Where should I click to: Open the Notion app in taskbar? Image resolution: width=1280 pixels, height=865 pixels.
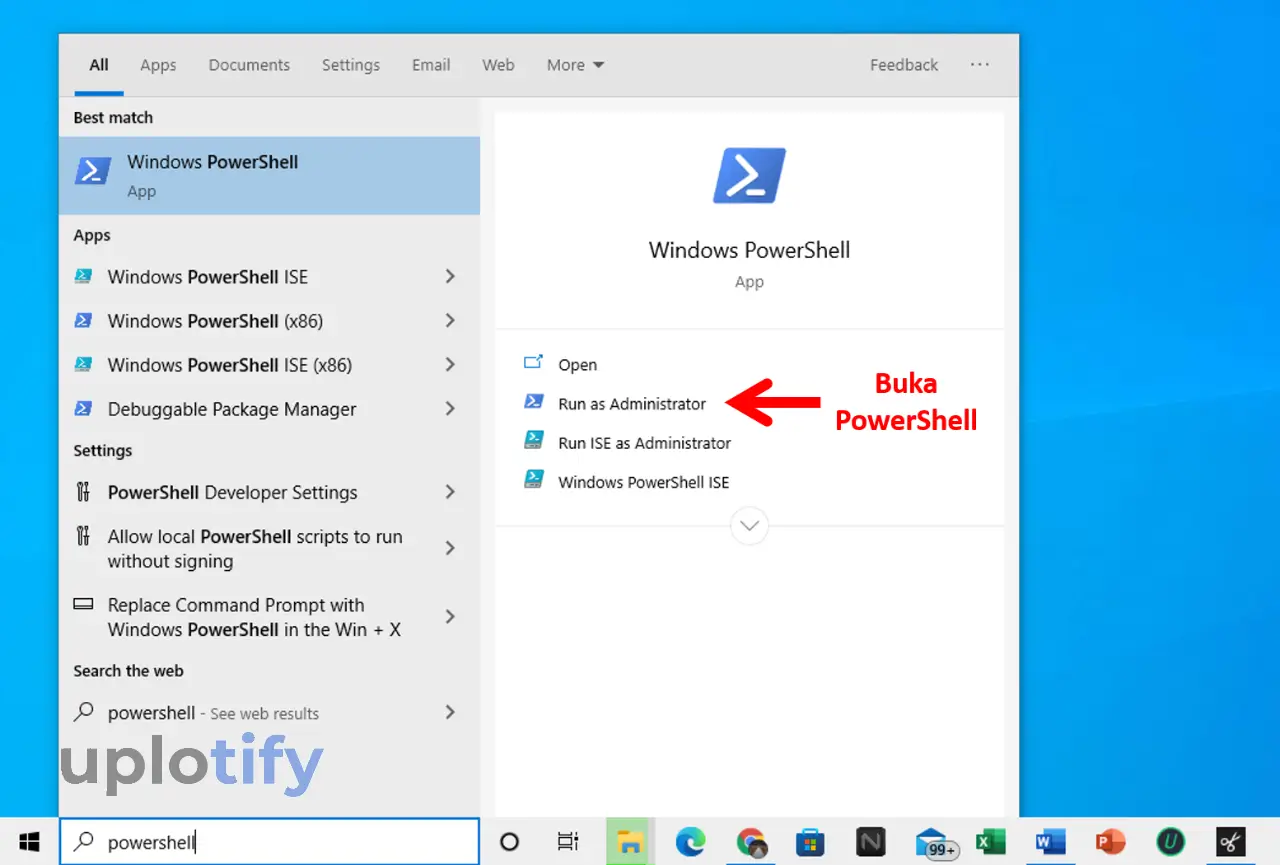click(x=871, y=842)
